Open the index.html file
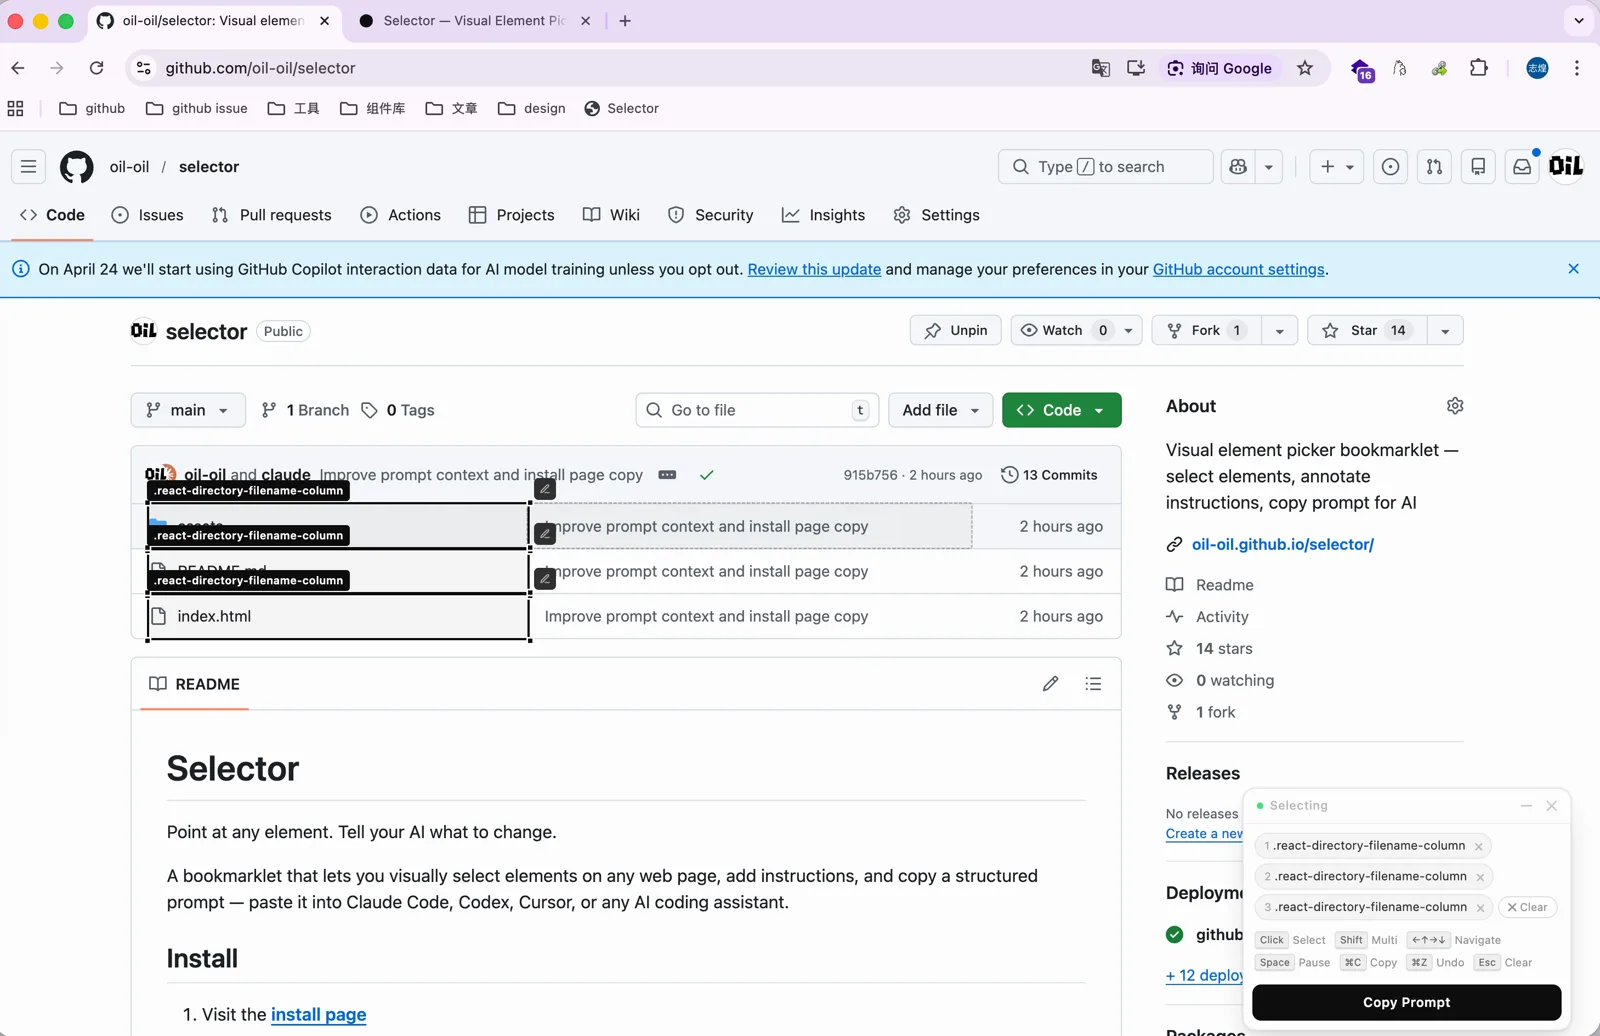Image resolution: width=1600 pixels, height=1036 pixels. coord(214,616)
